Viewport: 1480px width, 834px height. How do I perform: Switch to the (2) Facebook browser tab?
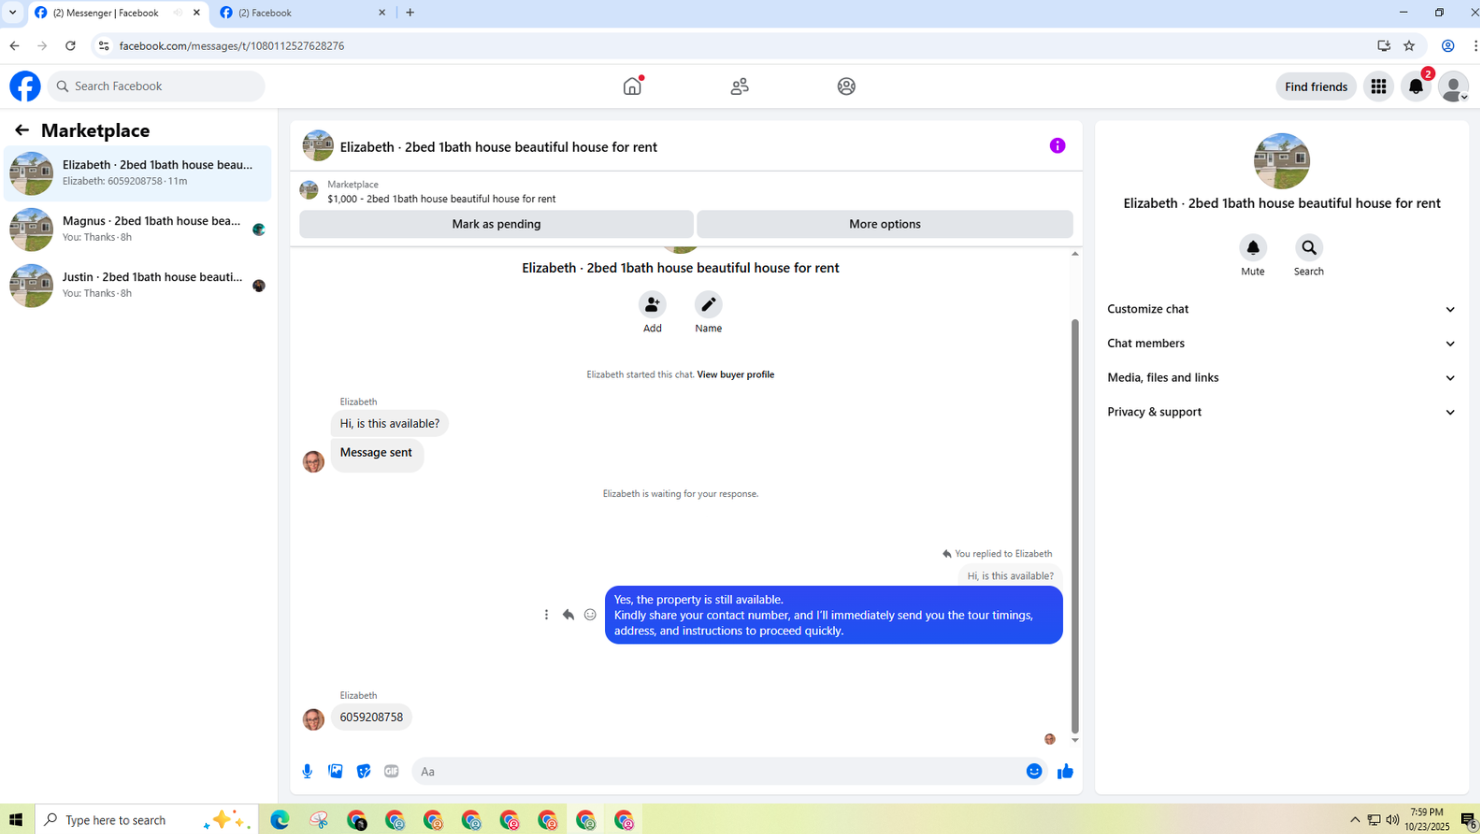point(302,13)
